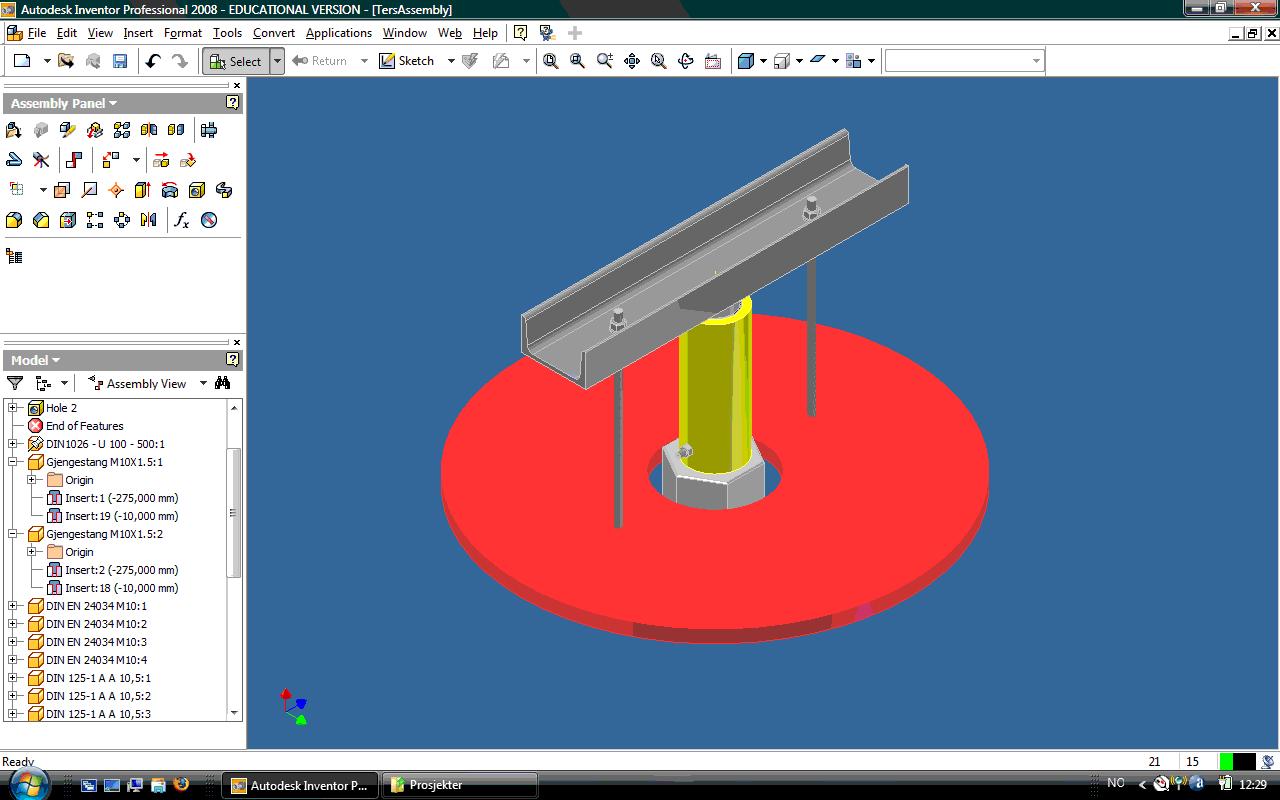Click the Undo arrow icon

pyautogui.click(x=153, y=61)
